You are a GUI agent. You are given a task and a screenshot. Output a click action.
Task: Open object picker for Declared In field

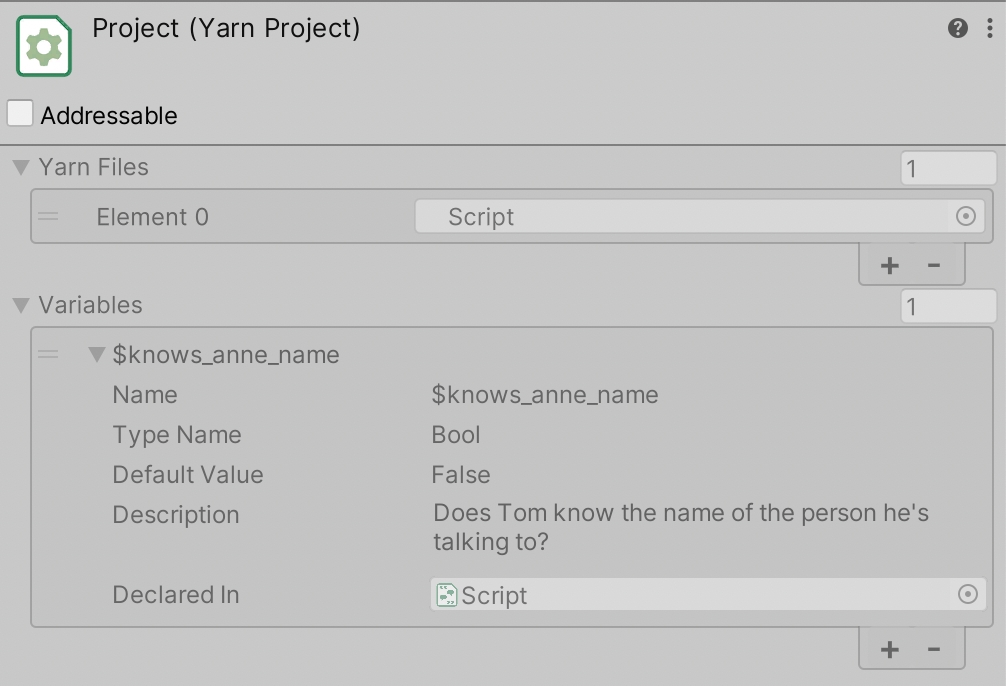pyautogui.click(x=967, y=594)
